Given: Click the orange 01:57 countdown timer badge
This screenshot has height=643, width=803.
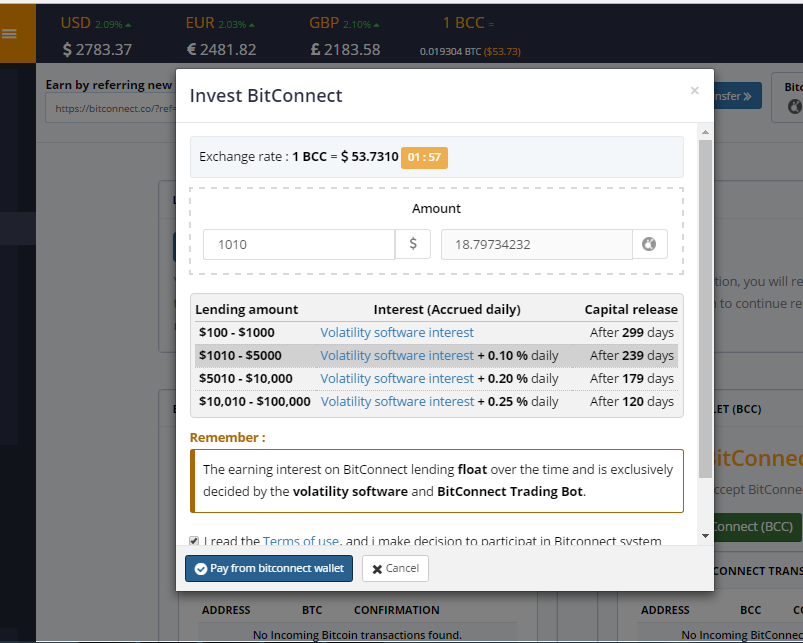Looking at the screenshot, I should tap(424, 157).
